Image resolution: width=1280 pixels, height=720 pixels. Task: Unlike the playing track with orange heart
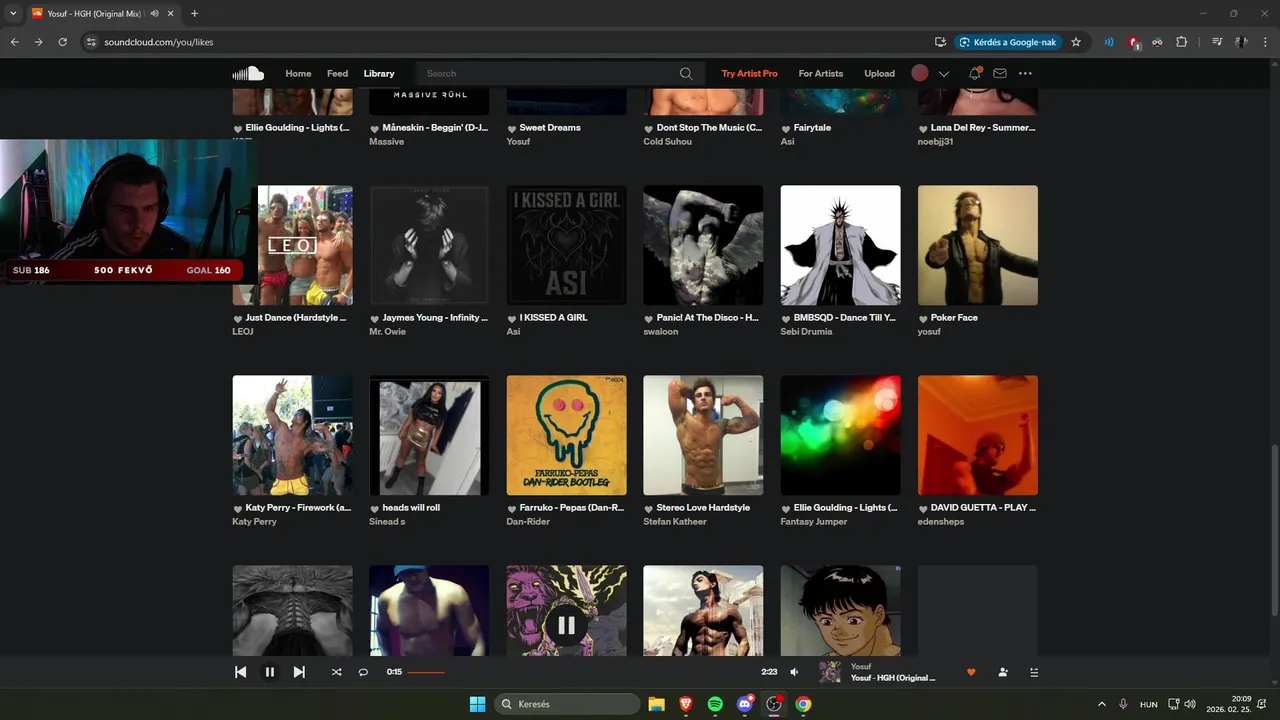pyautogui.click(x=971, y=672)
